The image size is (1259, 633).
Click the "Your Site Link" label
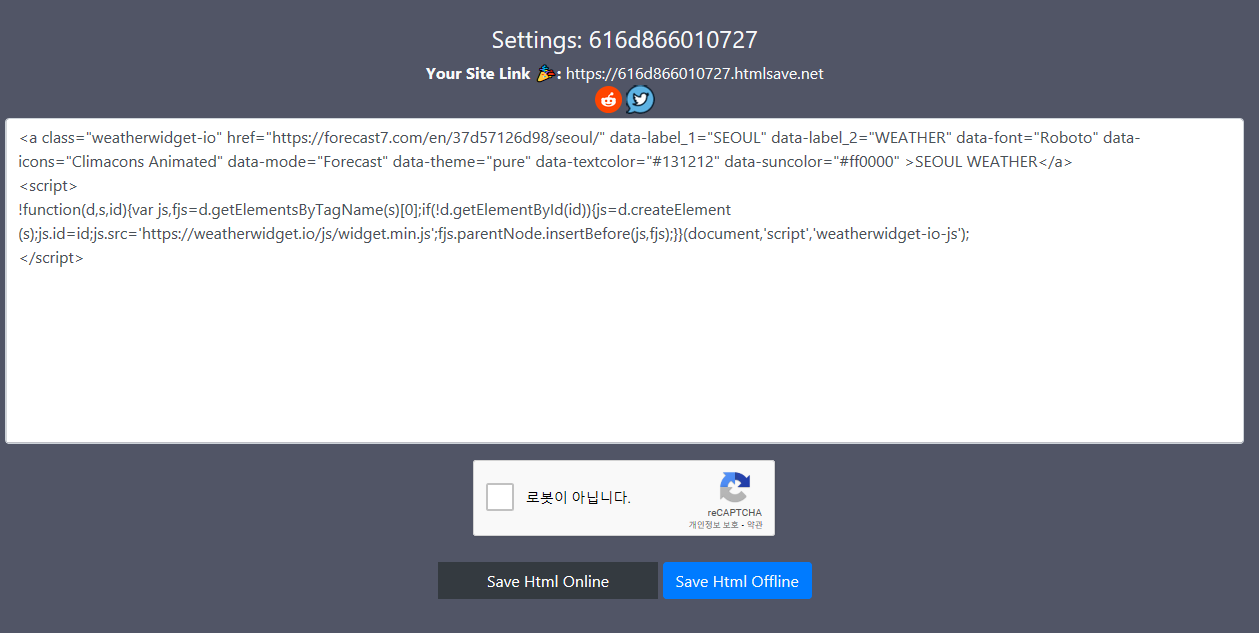tap(478, 74)
